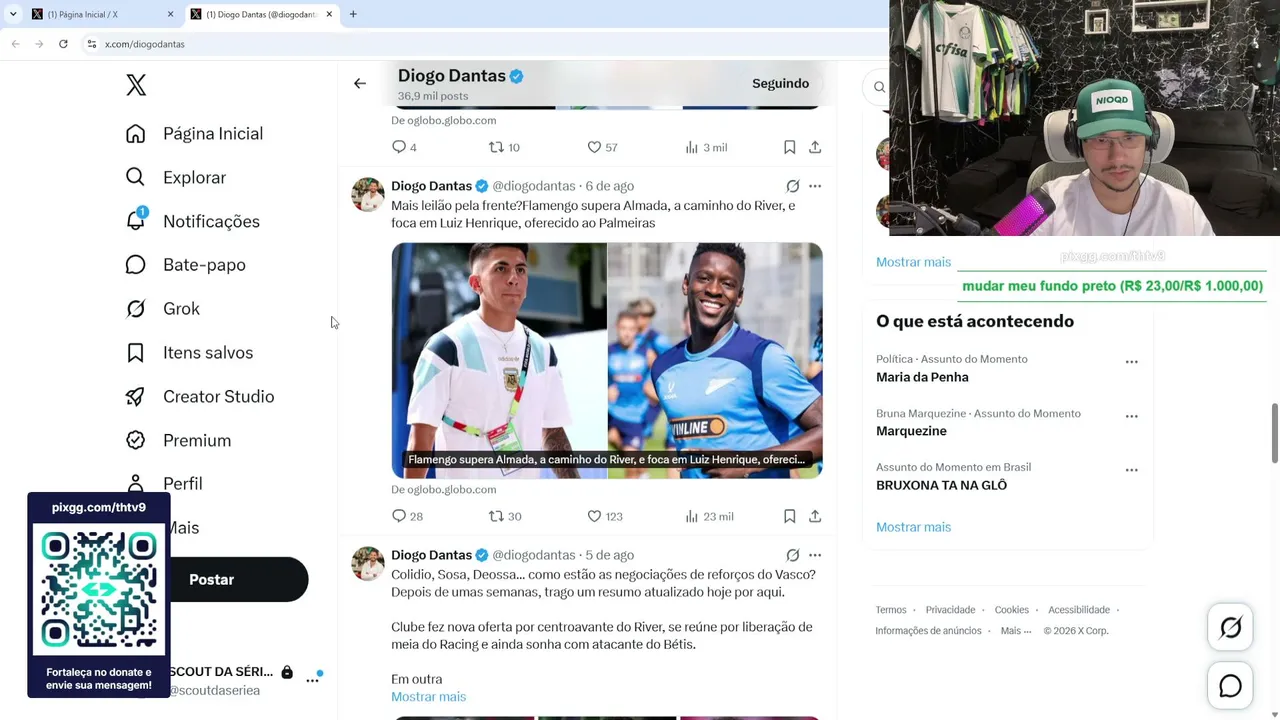Open more options for the Flamengo Almada post
This screenshot has width=1280, height=720.
pyautogui.click(x=815, y=186)
